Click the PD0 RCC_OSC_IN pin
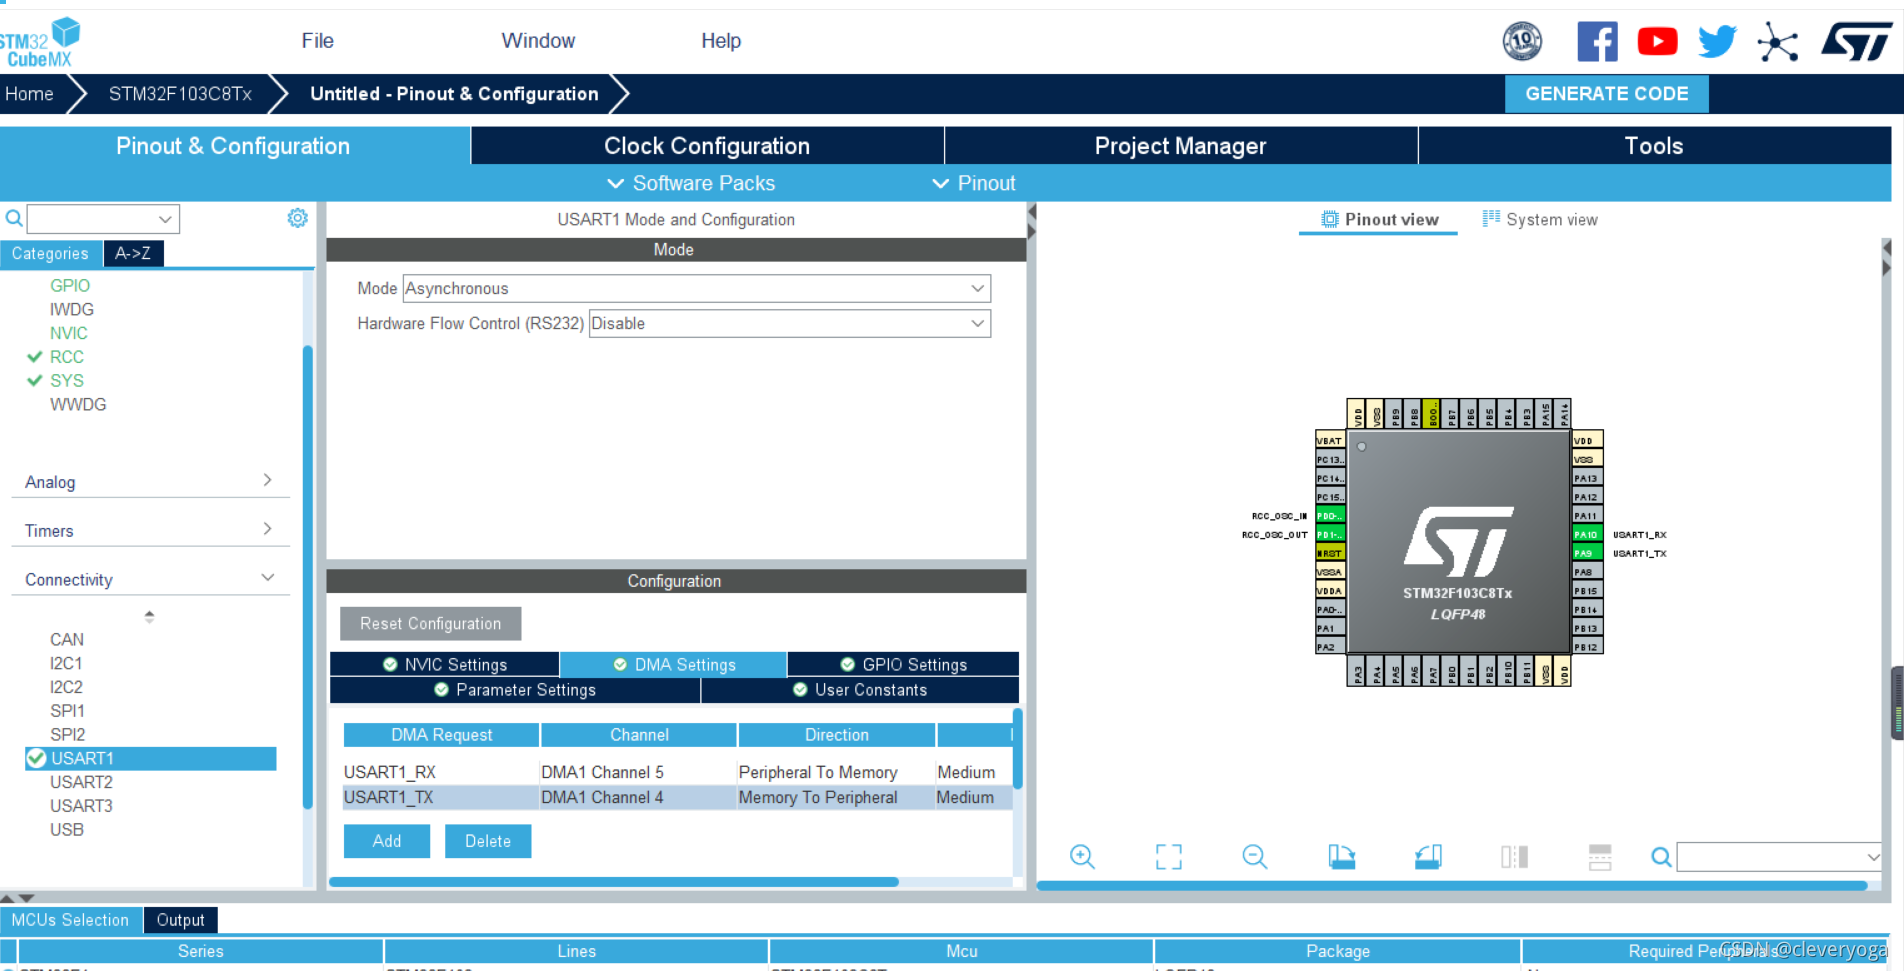The height and width of the screenshot is (971, 1904). click(1330, 516)
